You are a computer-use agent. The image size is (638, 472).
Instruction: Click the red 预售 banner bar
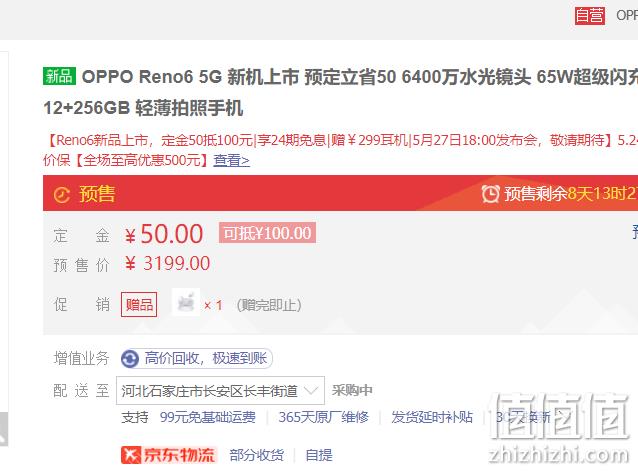tap(341, 193)
